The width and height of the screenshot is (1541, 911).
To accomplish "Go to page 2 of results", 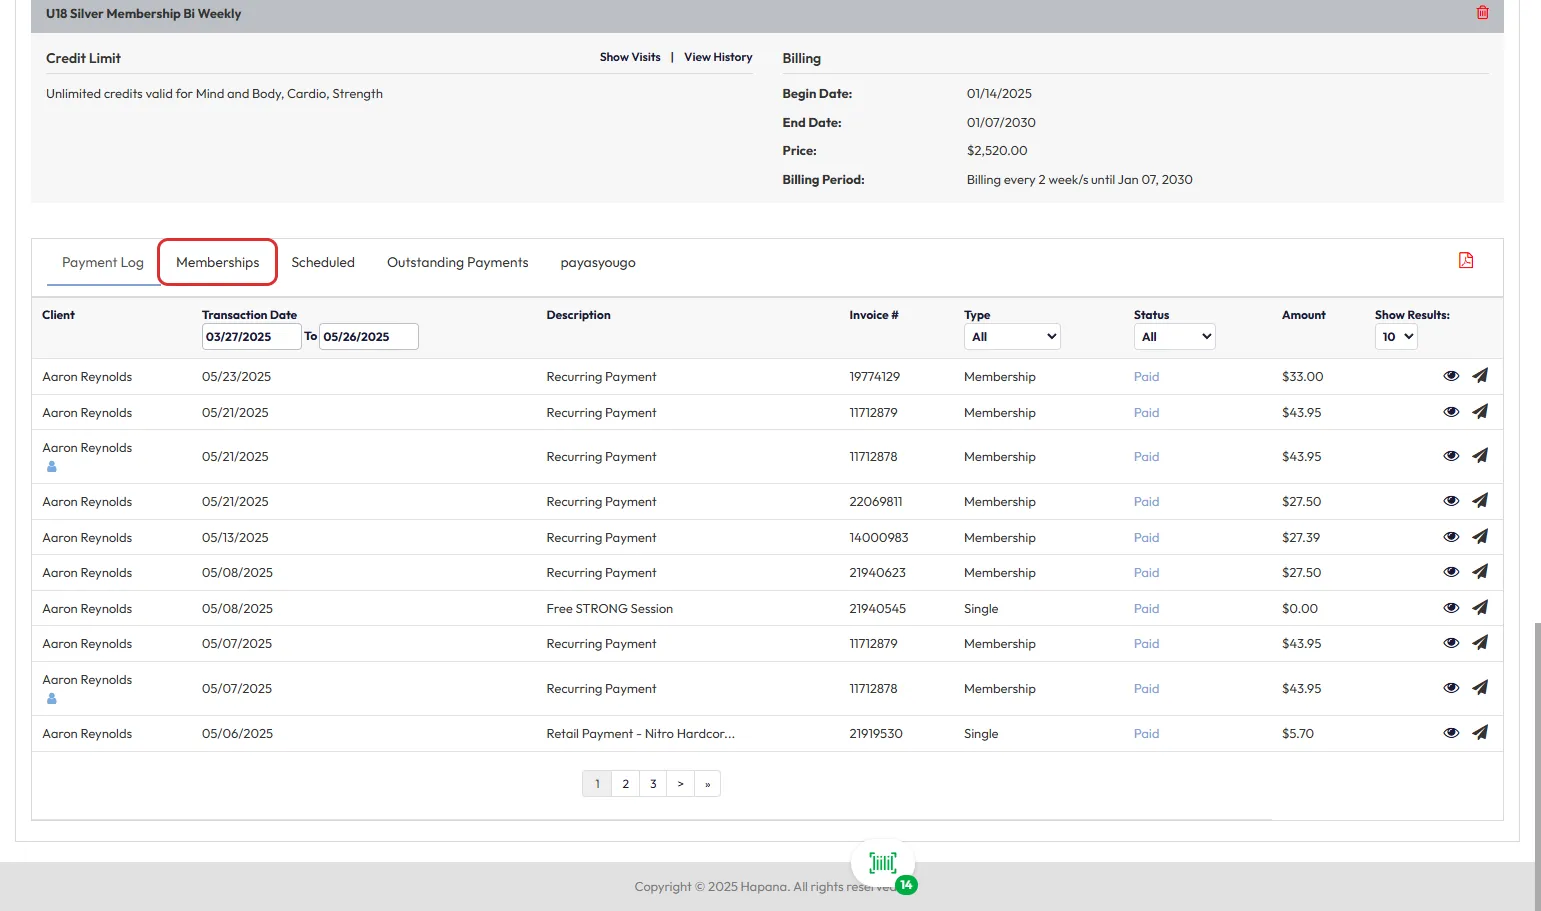I will pos(625,784).
